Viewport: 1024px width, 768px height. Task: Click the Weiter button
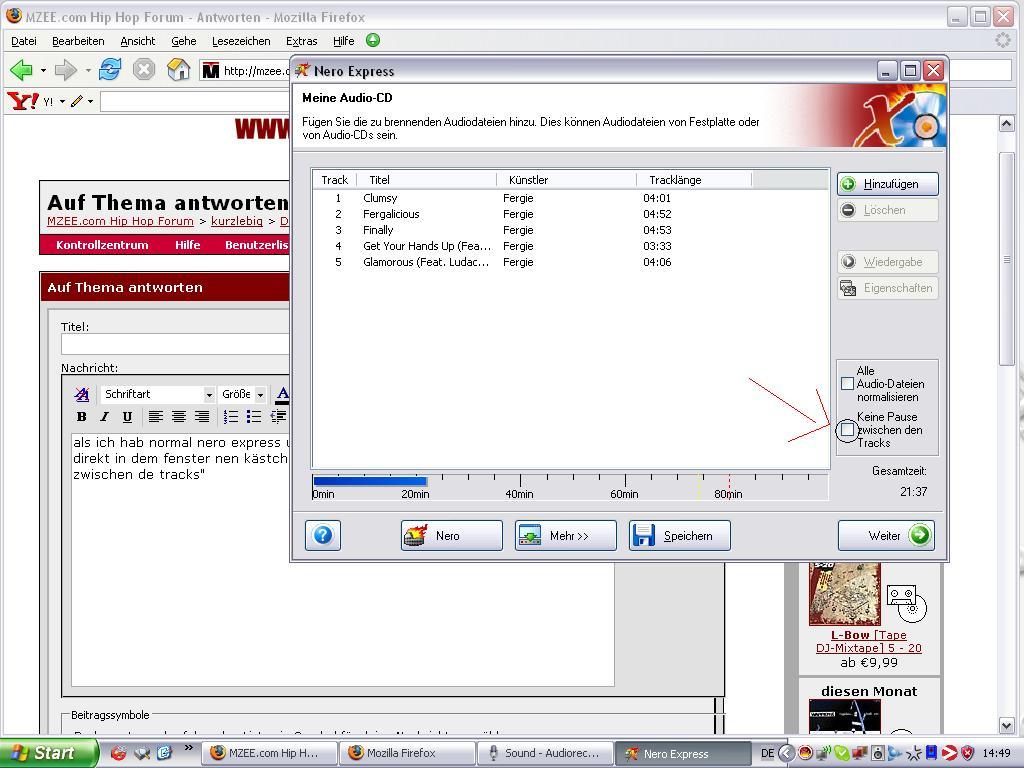(886, 535)
